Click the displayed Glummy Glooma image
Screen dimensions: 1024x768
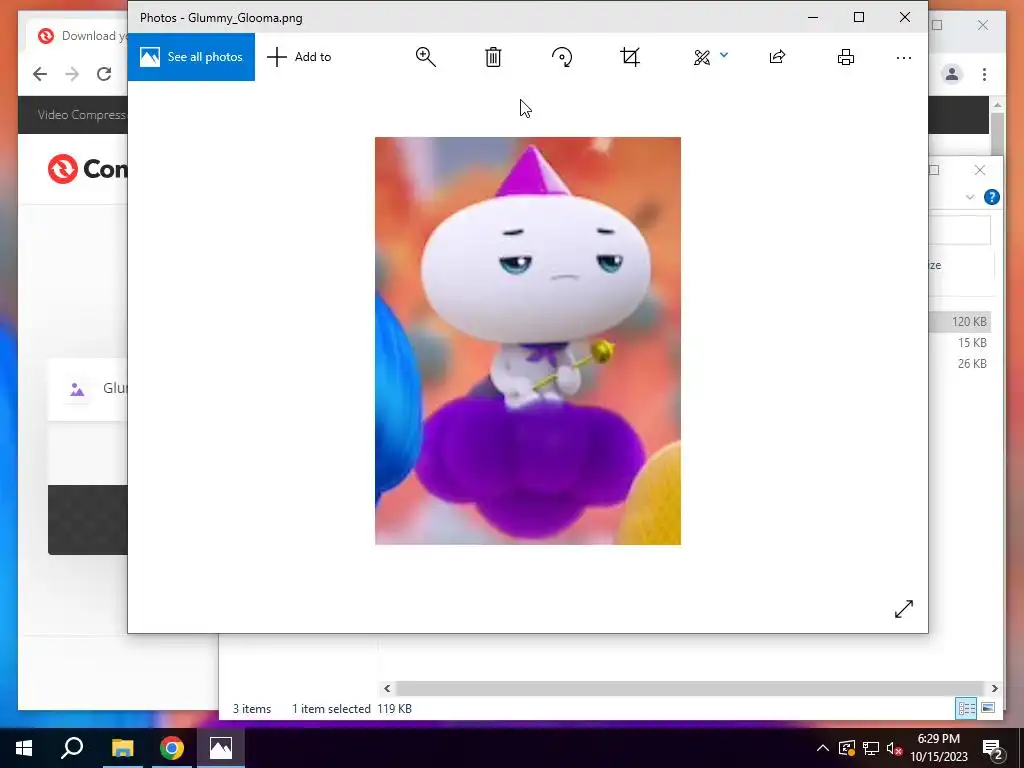528,341
